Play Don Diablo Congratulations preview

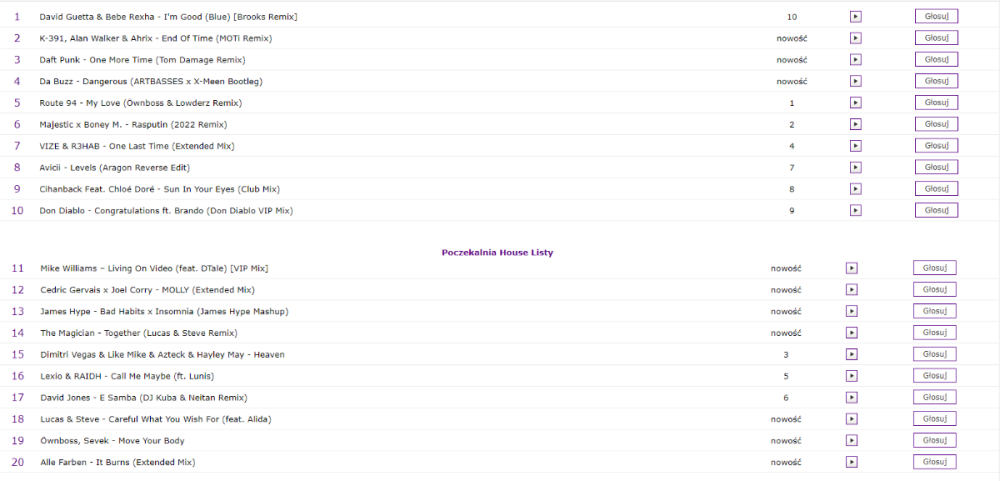(856, 210)
